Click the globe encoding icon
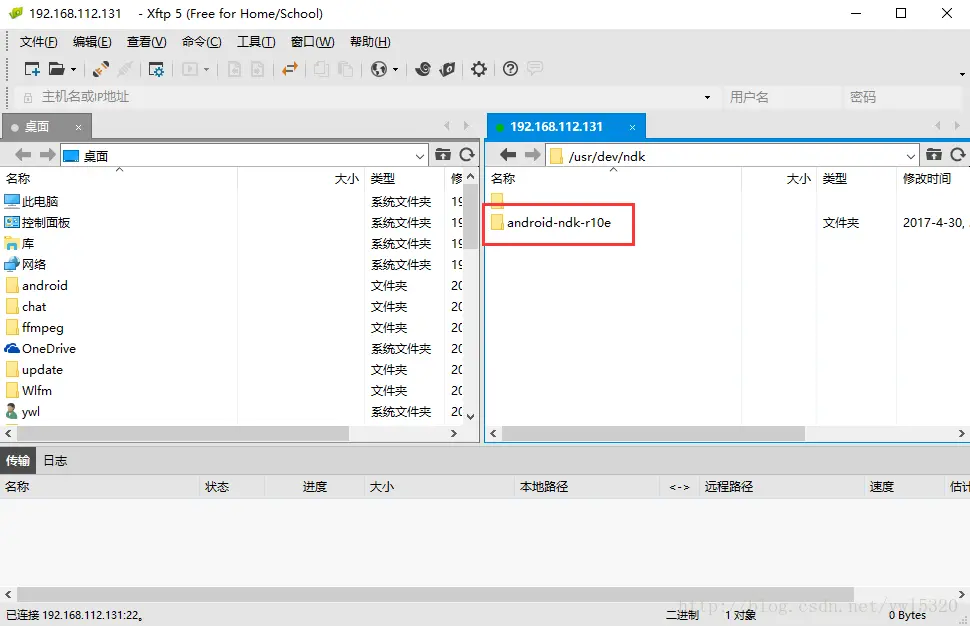This screenshot has width=970, height=626. pos(379,69)
